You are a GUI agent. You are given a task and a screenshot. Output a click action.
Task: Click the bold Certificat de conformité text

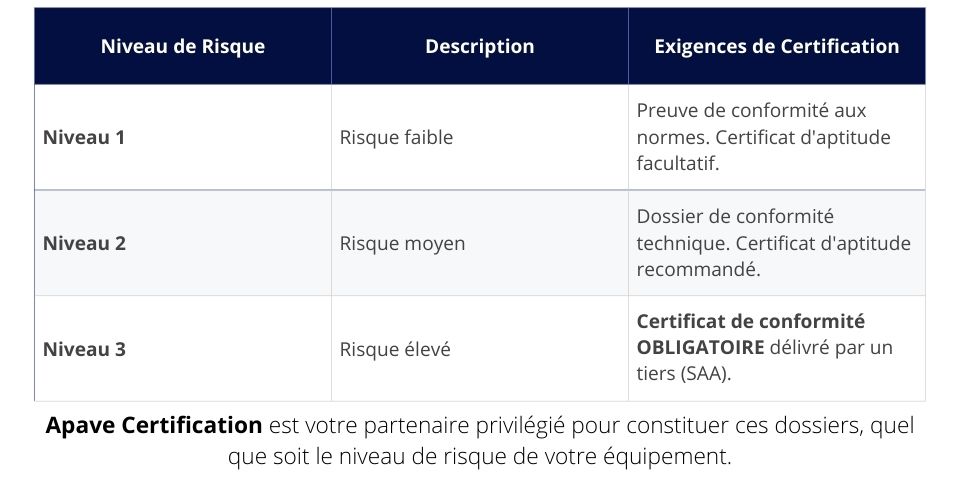click(751, 321)
